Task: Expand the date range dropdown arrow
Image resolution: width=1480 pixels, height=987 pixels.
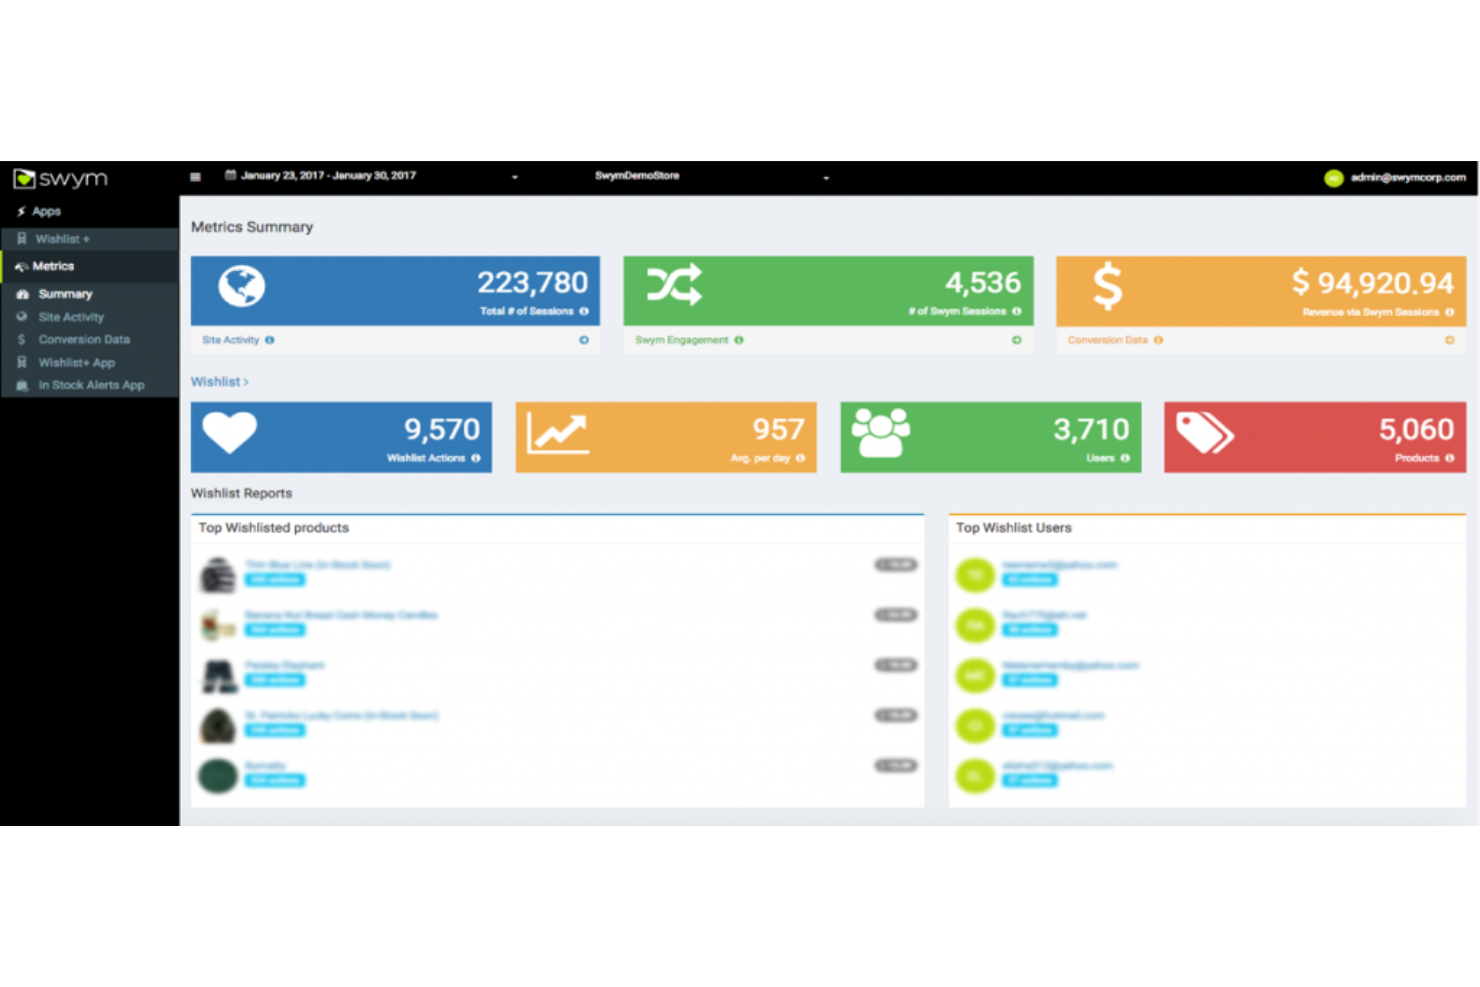Action: (x=515, y=177)
